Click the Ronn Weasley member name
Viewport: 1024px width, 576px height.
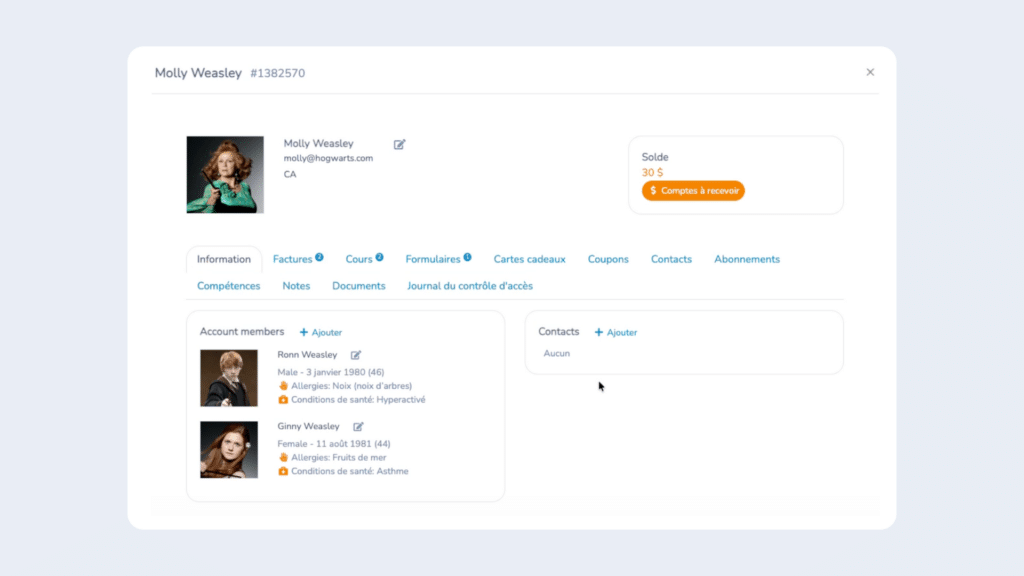pyautogui.click(x=308, y=355)
